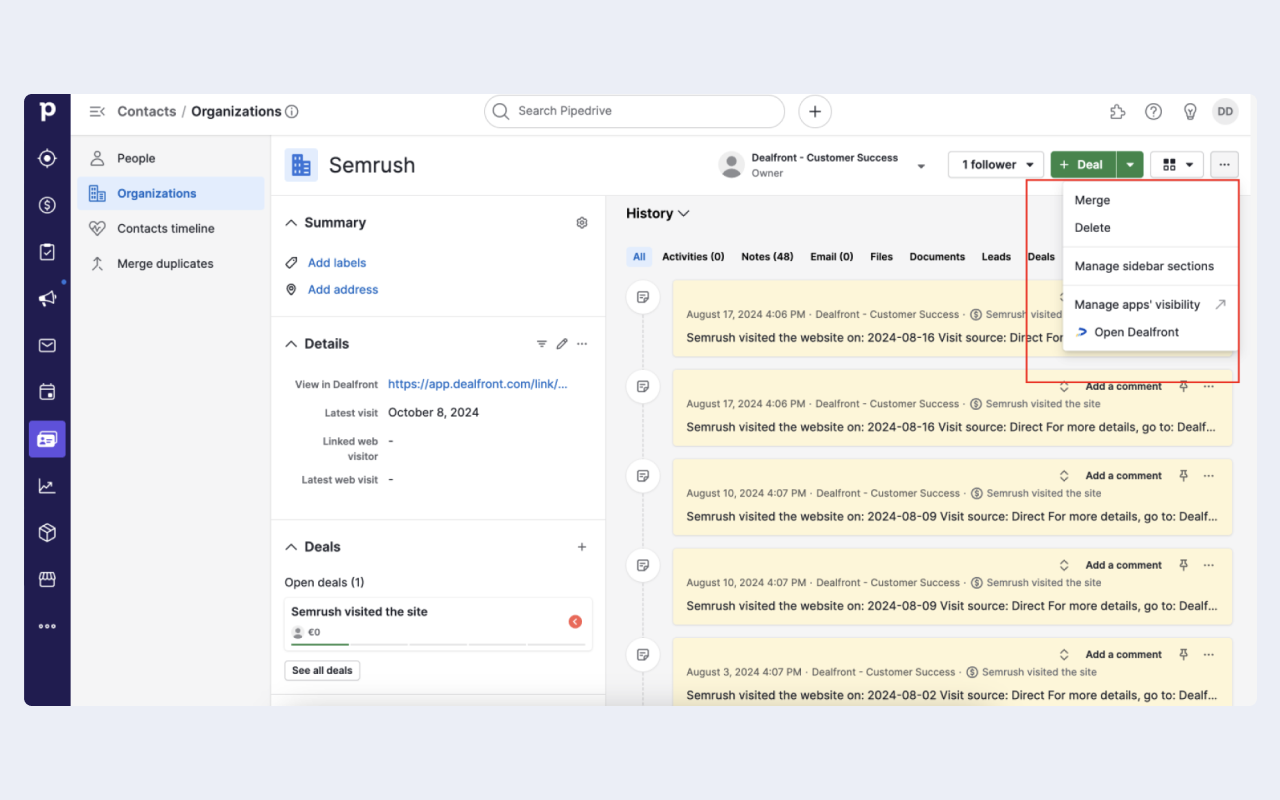The width and height of the screenshot is (1280, 800).
Task: Switch to the Notes (48) tab
Action: 767,257
